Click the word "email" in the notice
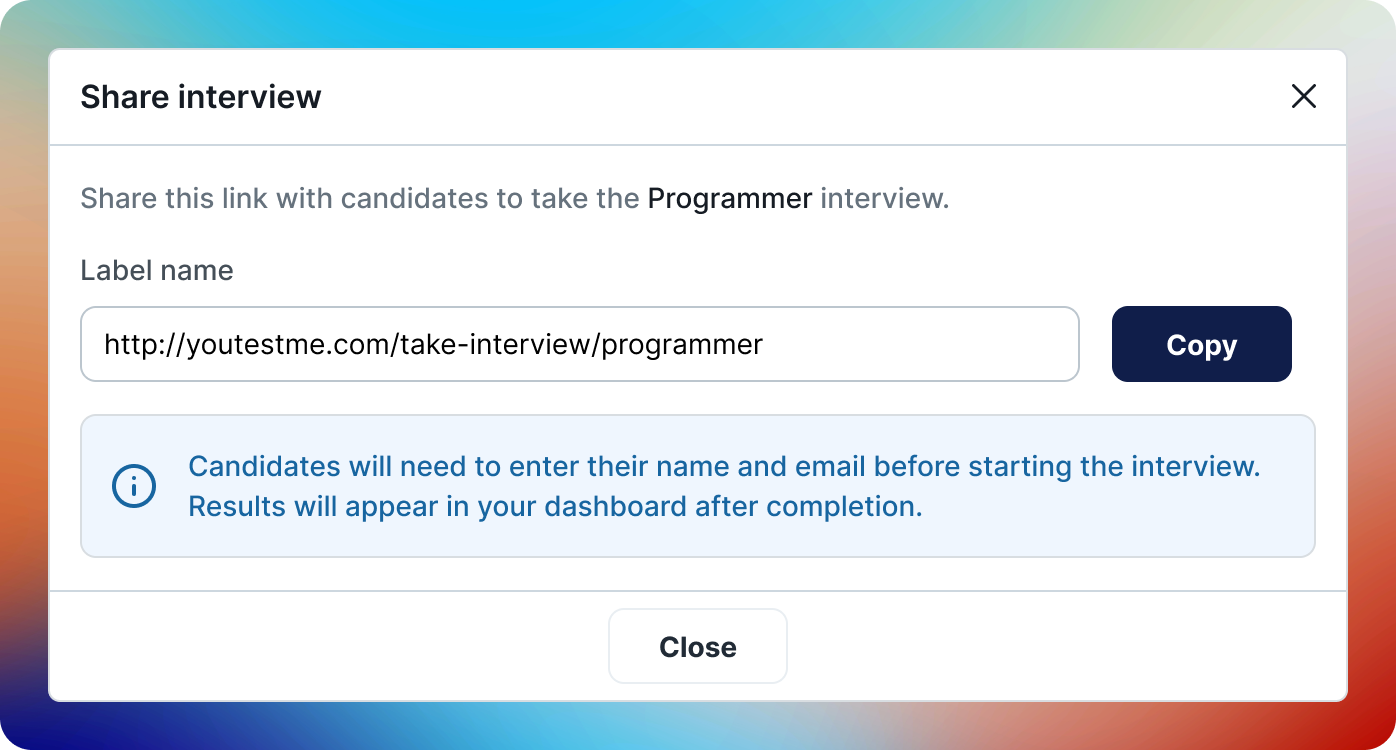1396x750 pixels. (829, 466)
